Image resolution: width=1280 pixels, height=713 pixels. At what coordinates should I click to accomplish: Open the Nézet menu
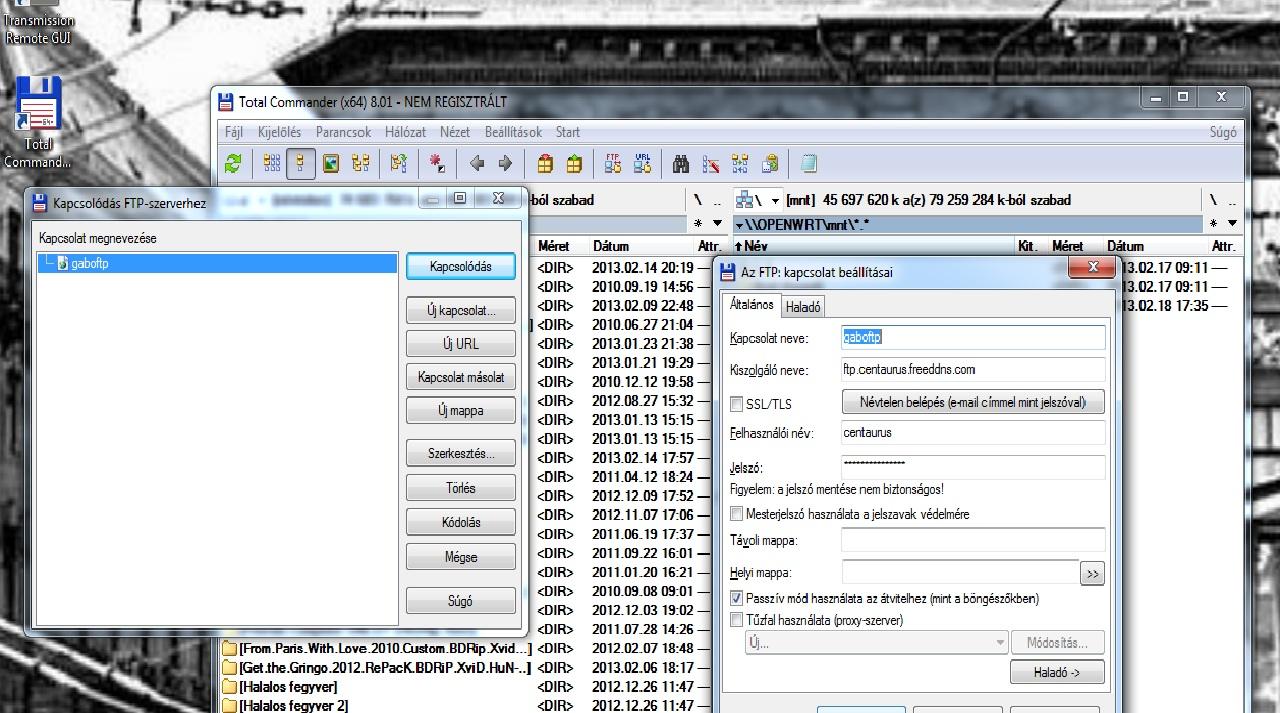(455, 132)
